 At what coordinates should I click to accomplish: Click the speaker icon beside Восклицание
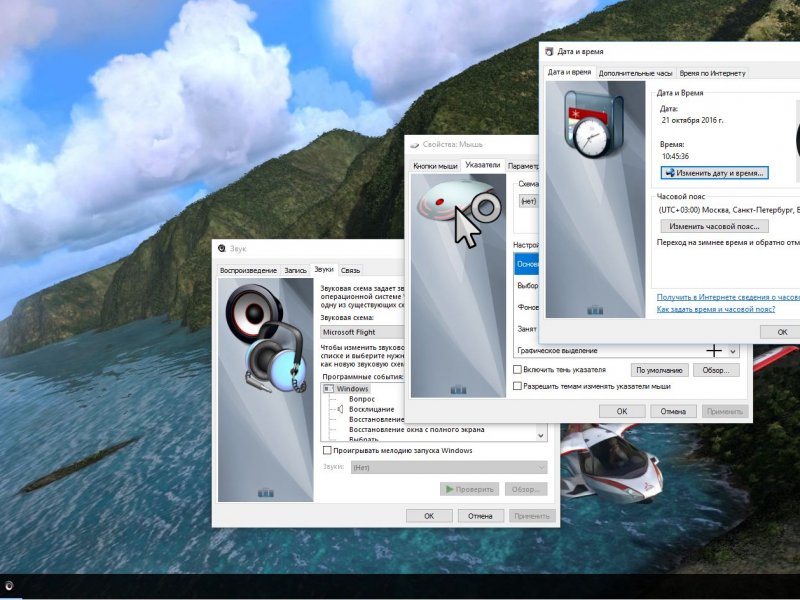click(x=340, y=409)
